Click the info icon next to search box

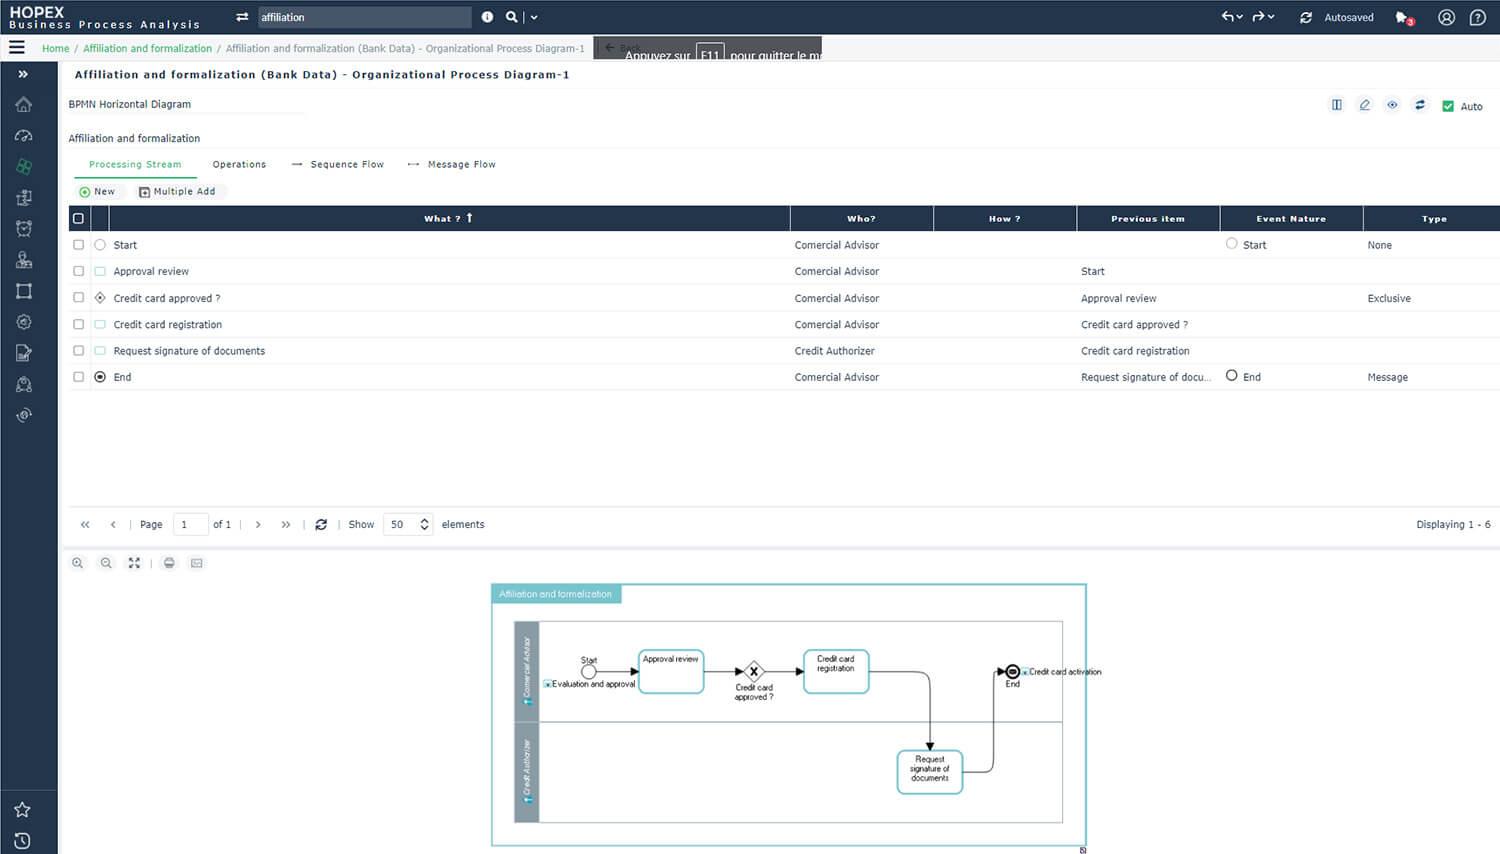point(487,17)
